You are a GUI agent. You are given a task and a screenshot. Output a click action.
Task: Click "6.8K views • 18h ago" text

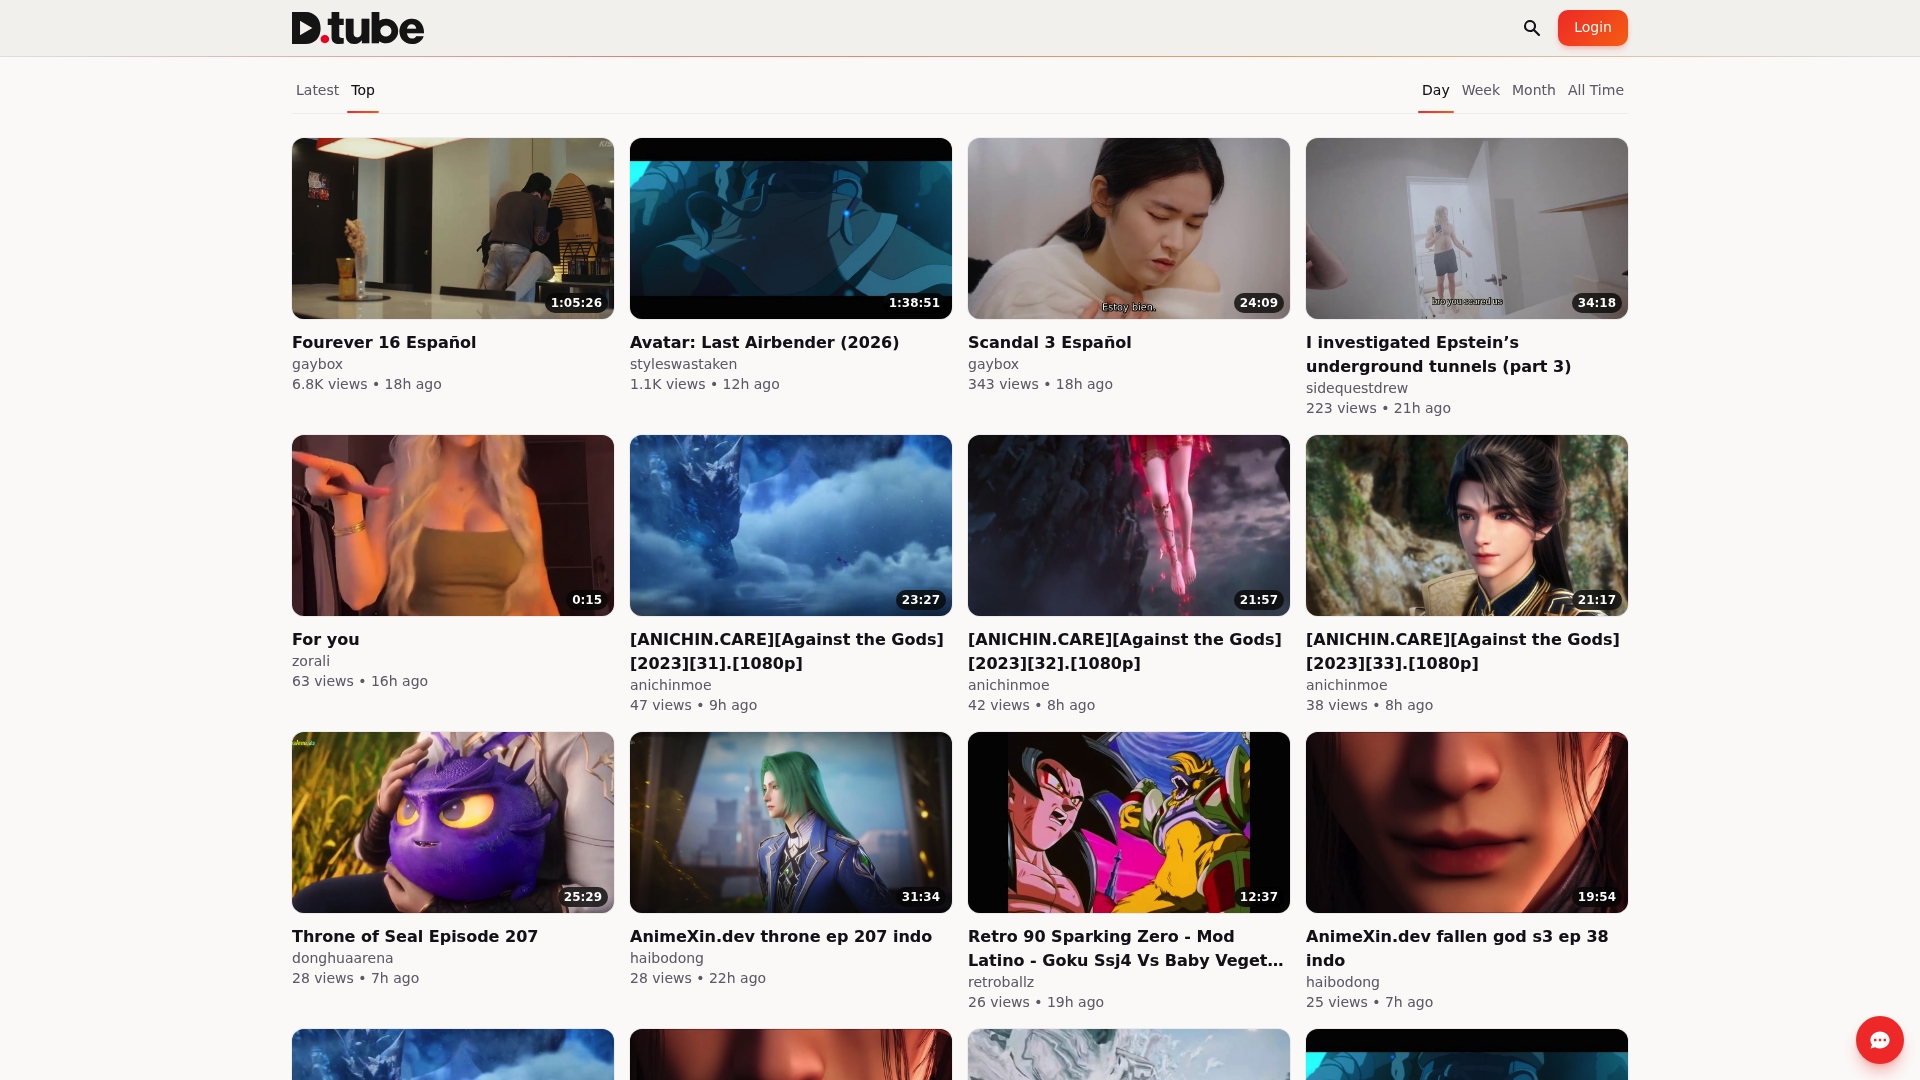coord(367,385)
